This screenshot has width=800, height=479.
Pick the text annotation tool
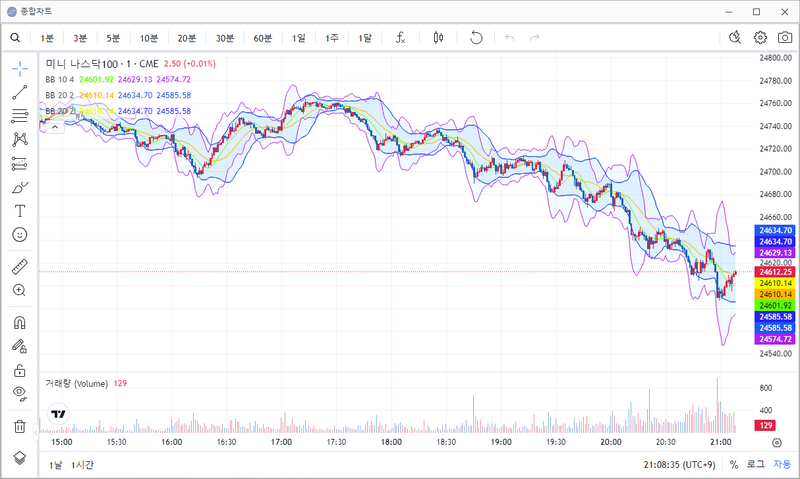(x=19, y=211)
